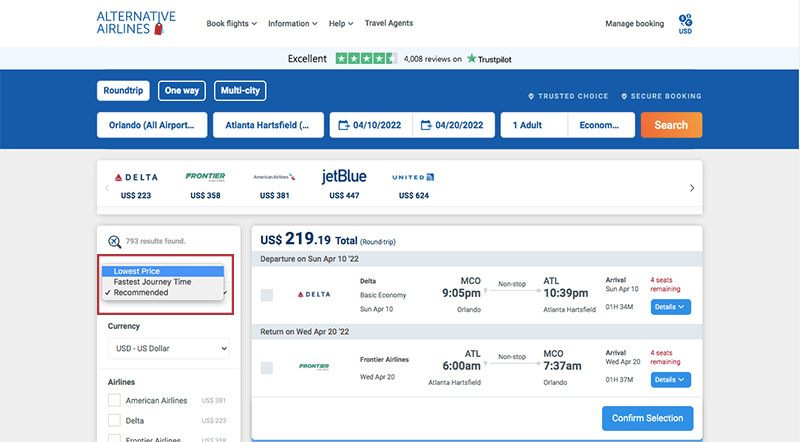This screenshot has height=442, width=800.
Task: Click the orange Search button
Action: click(671, 125)
